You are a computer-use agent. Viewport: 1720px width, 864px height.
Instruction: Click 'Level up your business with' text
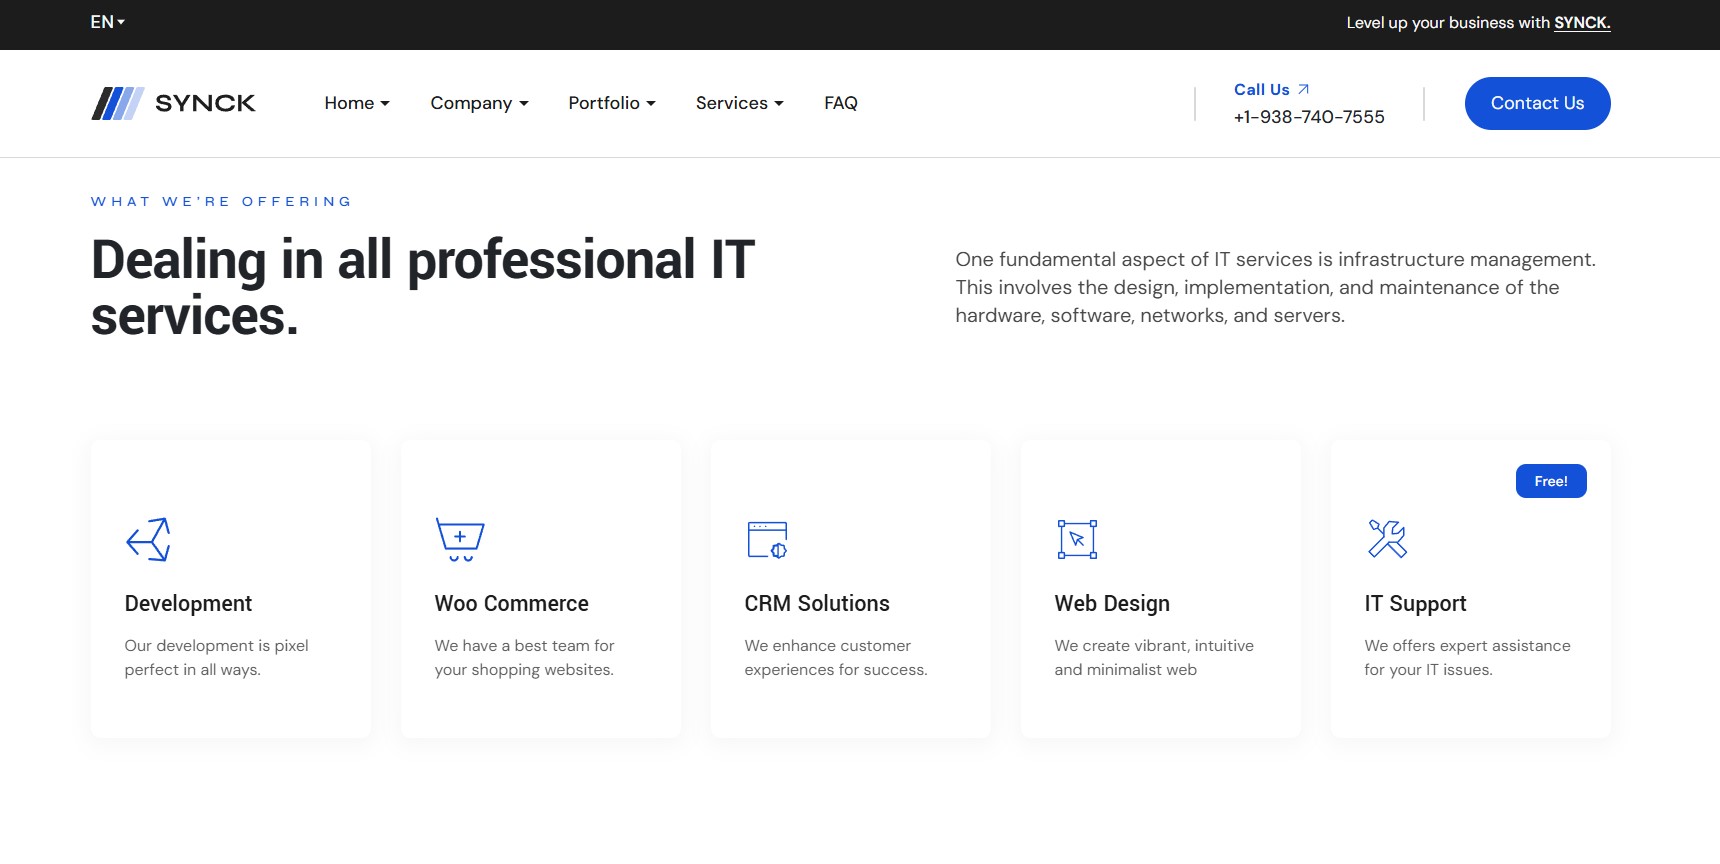point(1448,23)
